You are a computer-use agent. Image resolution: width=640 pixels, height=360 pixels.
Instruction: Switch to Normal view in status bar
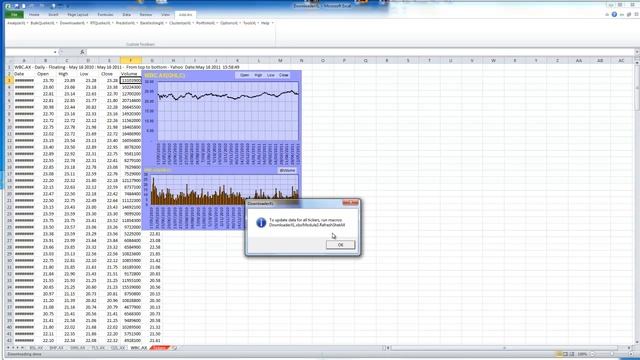(559, 354)
